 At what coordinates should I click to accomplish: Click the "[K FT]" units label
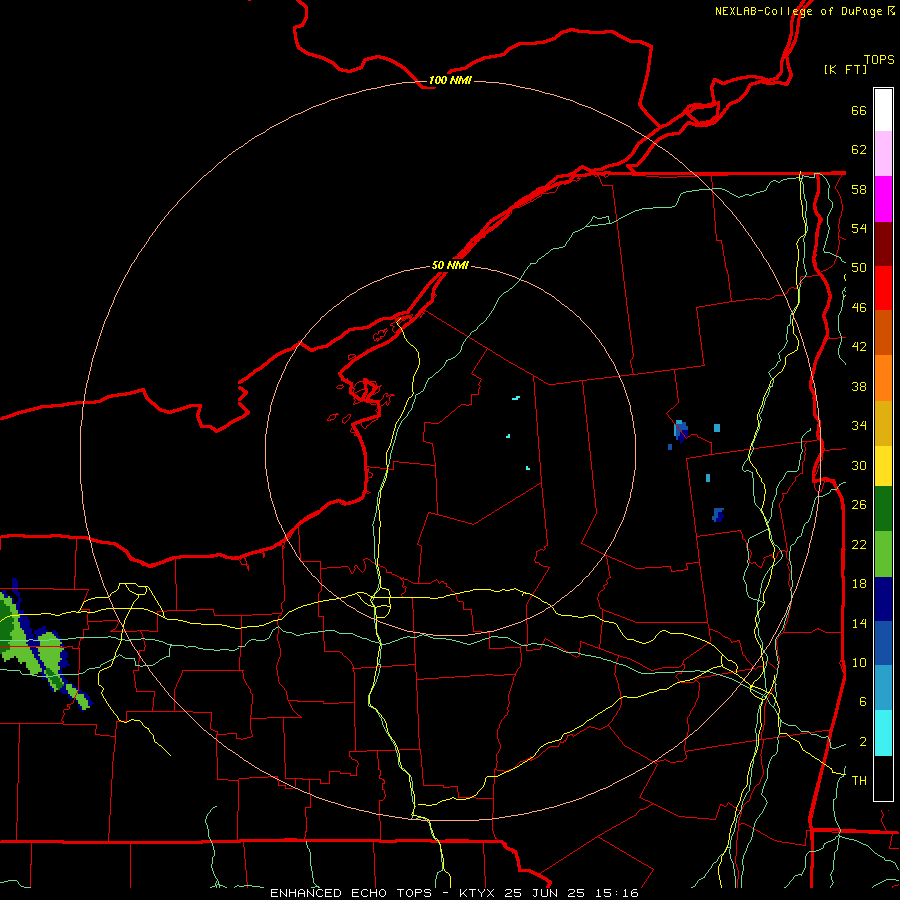pyautogui.click(x=845, y=69)
